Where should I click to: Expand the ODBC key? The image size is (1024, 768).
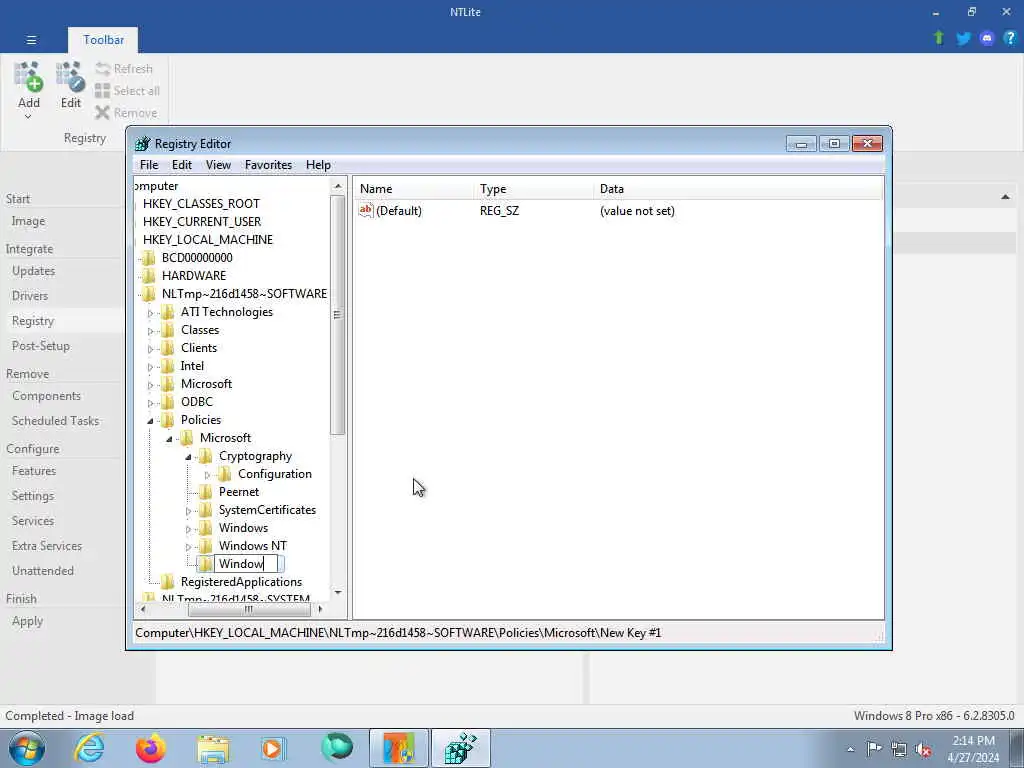[150, 403]
